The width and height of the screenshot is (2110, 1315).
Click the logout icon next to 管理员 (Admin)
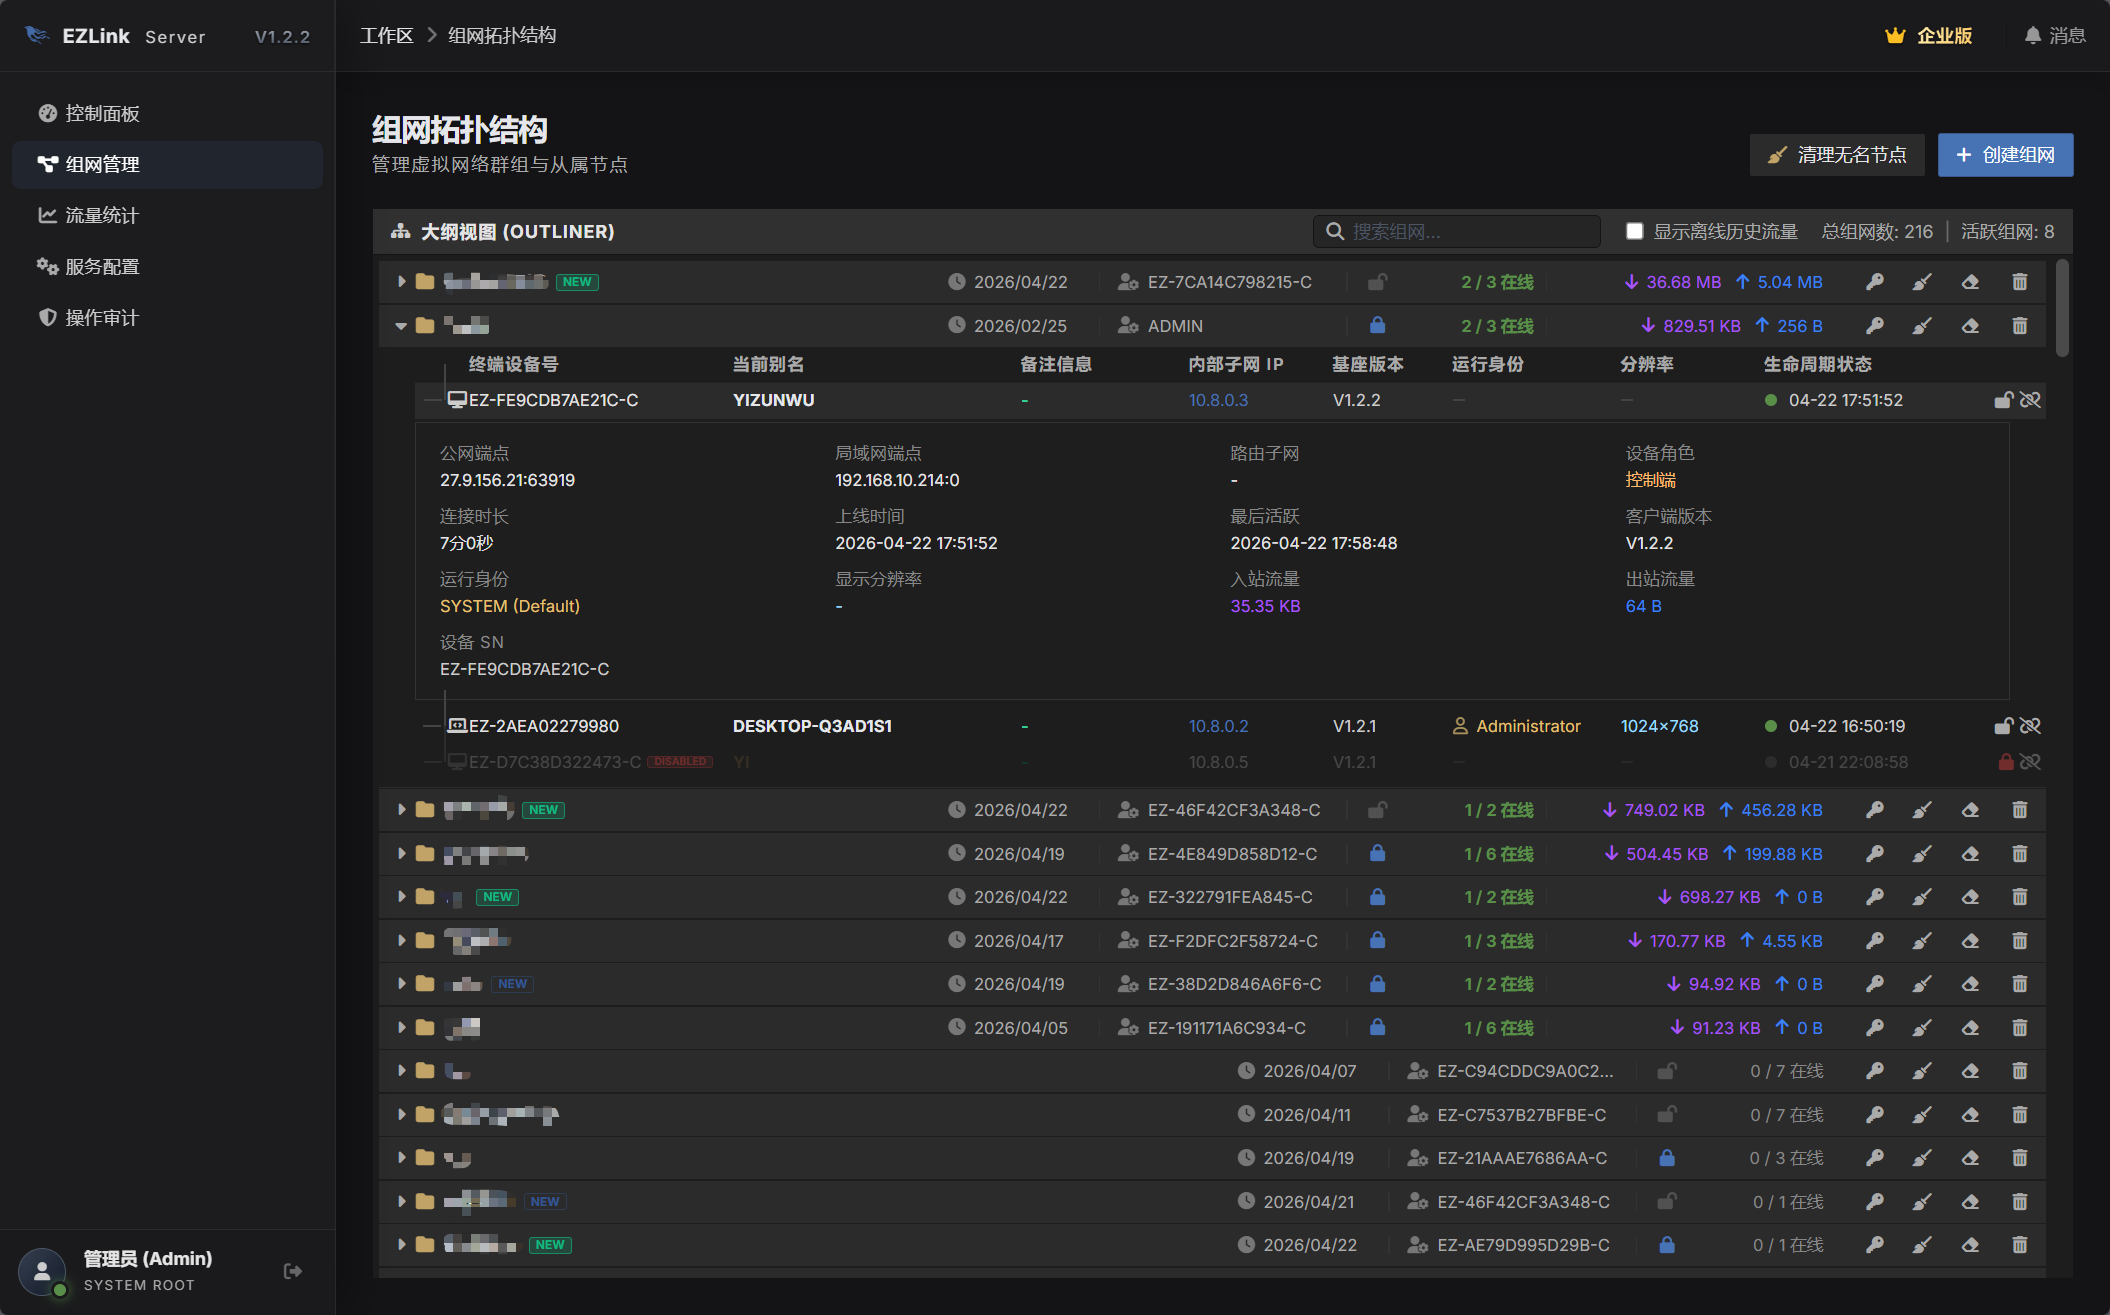[x=293, y=1271]
